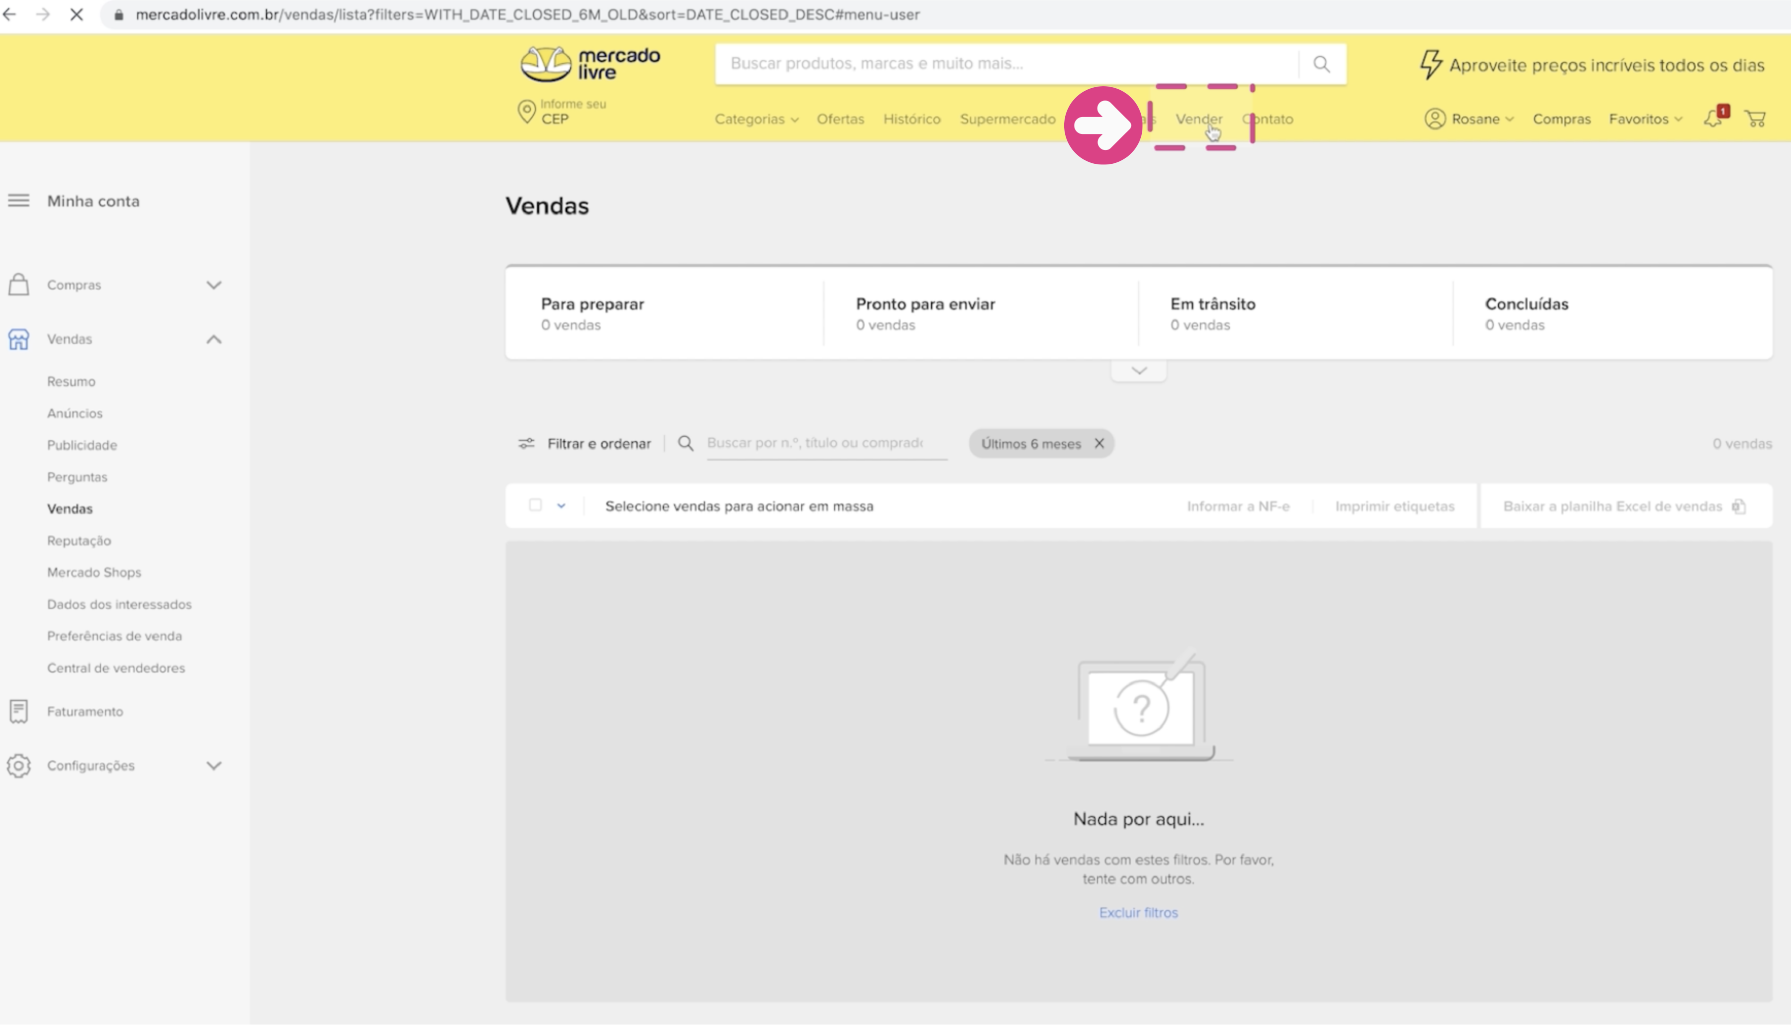Screen dimensions: 1791x1025
Task: Select the Para preparar tab
Action: pyautogui.click(x=664, y=313)
